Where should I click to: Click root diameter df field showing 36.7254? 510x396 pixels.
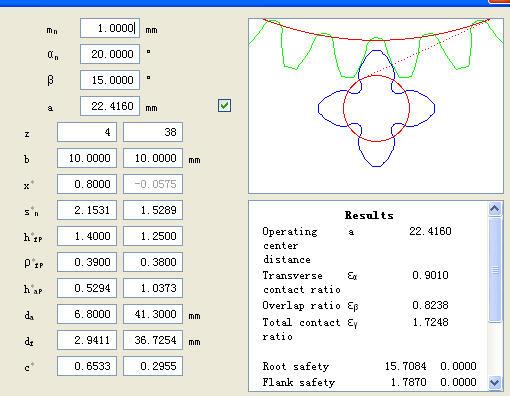(x=153, y=340)
